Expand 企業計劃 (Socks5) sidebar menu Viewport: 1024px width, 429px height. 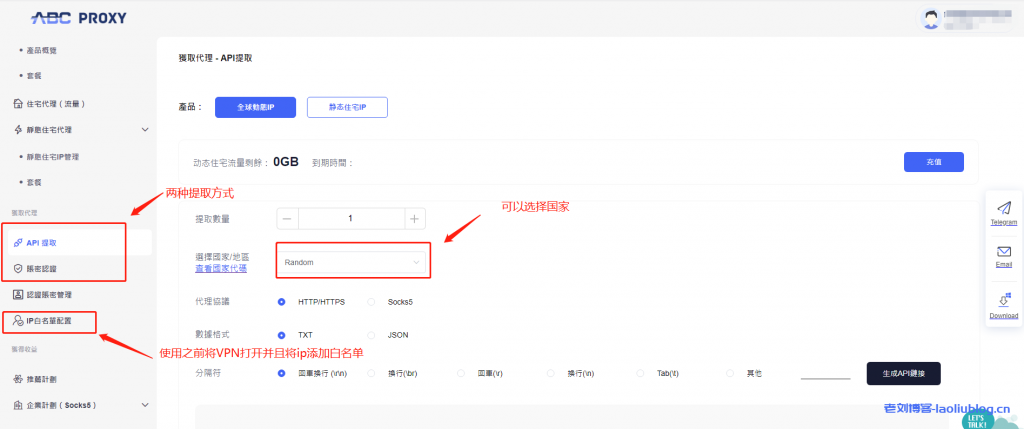pyautogui.click(x=145, y=405)
